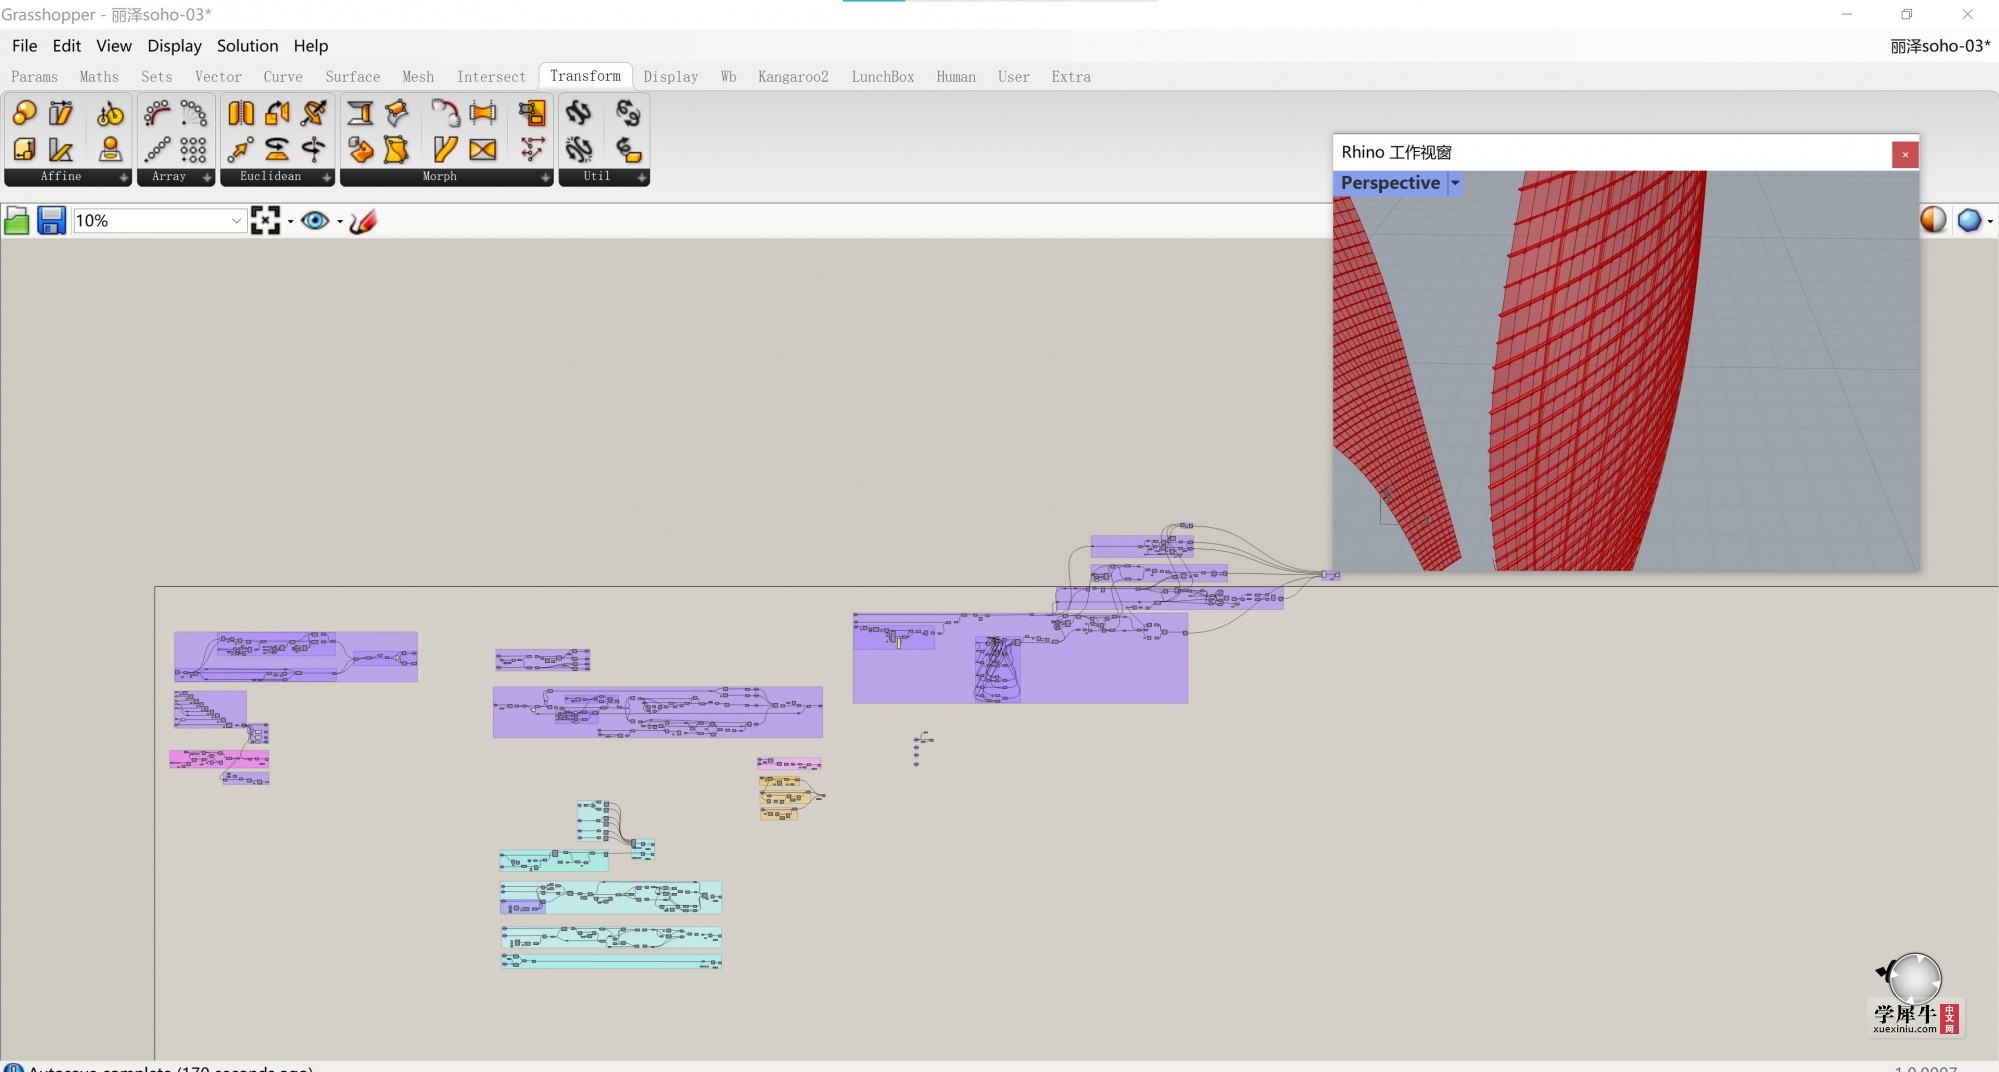Select the Rotate Axis icon
Screen dimensions: 1999x1072
pos(314,150)
